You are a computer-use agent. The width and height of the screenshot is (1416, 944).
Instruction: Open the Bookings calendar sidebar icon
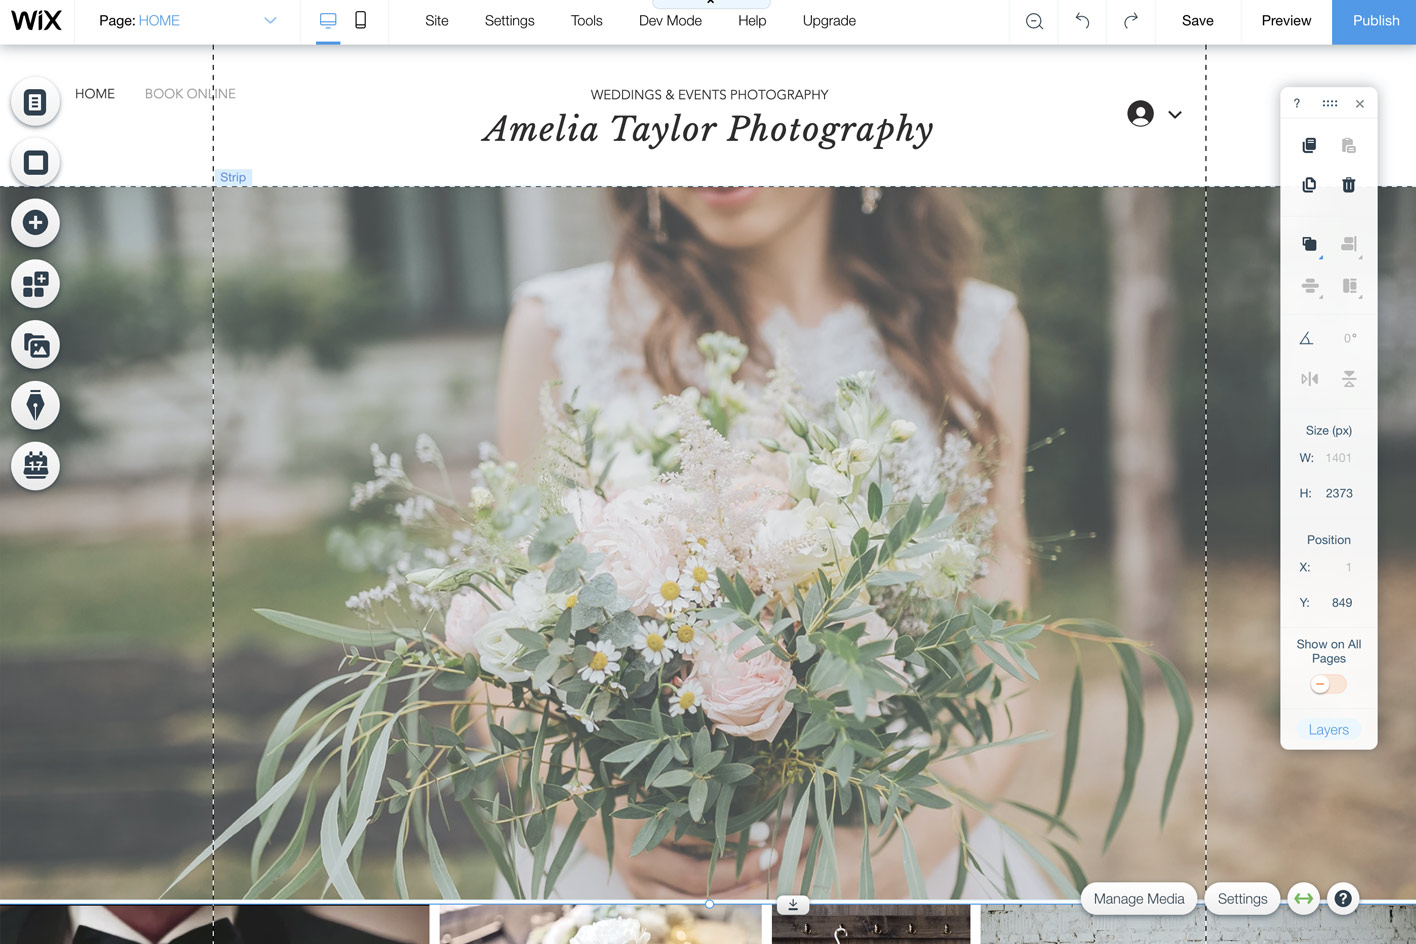coord(36,466)
